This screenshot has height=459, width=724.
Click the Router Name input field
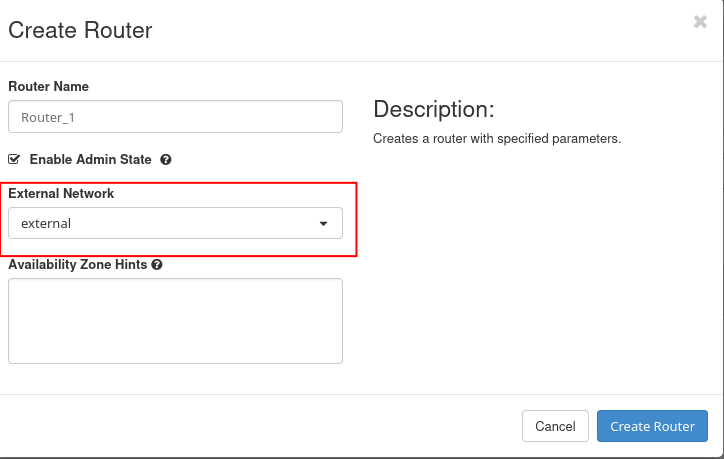point(175,117)
